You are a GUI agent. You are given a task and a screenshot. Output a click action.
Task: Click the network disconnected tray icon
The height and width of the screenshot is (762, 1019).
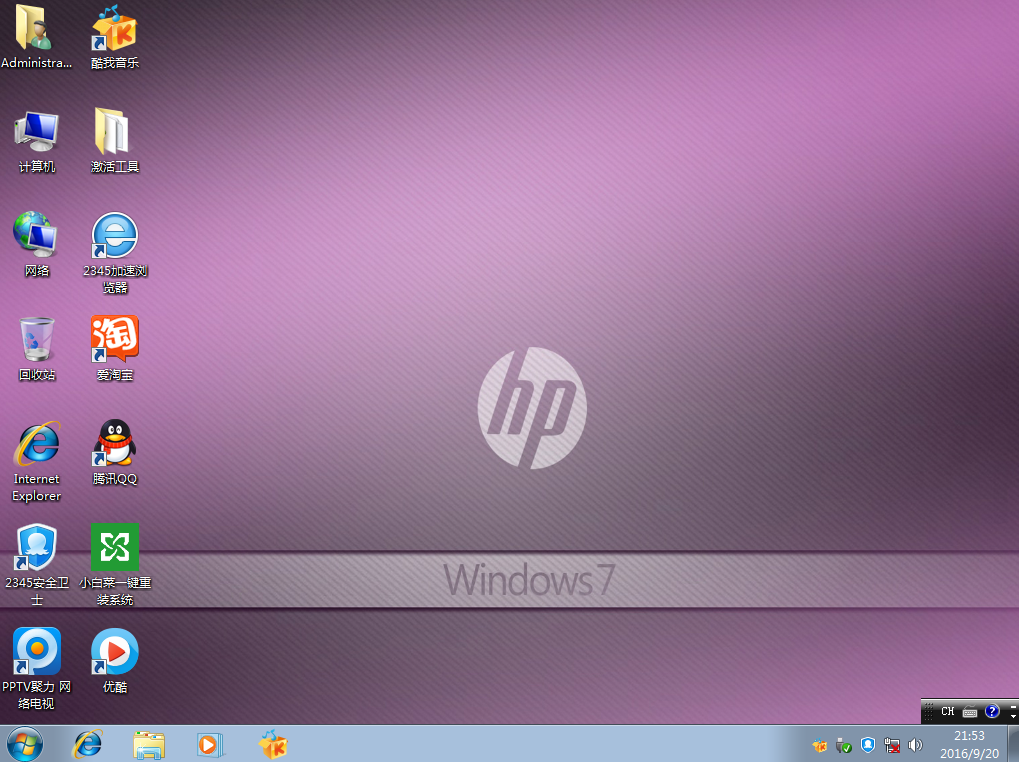pyautogui.click(x=892, y=746)
